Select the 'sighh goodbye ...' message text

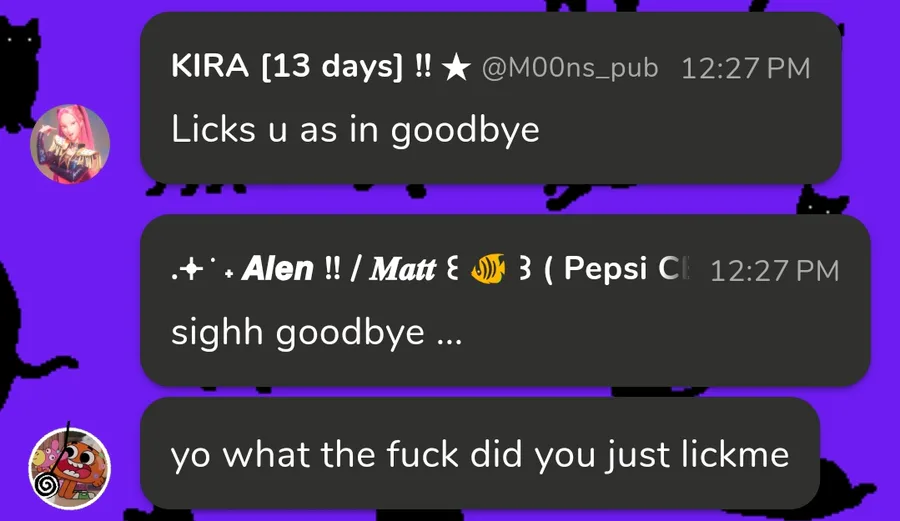click(316, 333)
